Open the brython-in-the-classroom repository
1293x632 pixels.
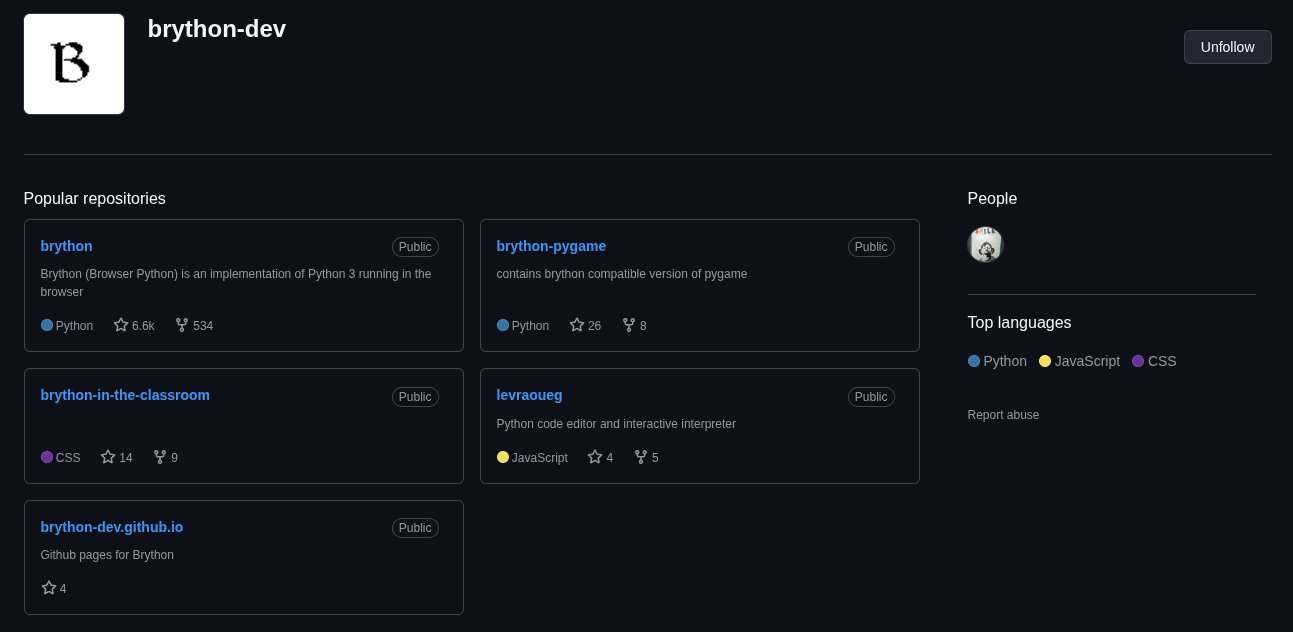[125, 395]
